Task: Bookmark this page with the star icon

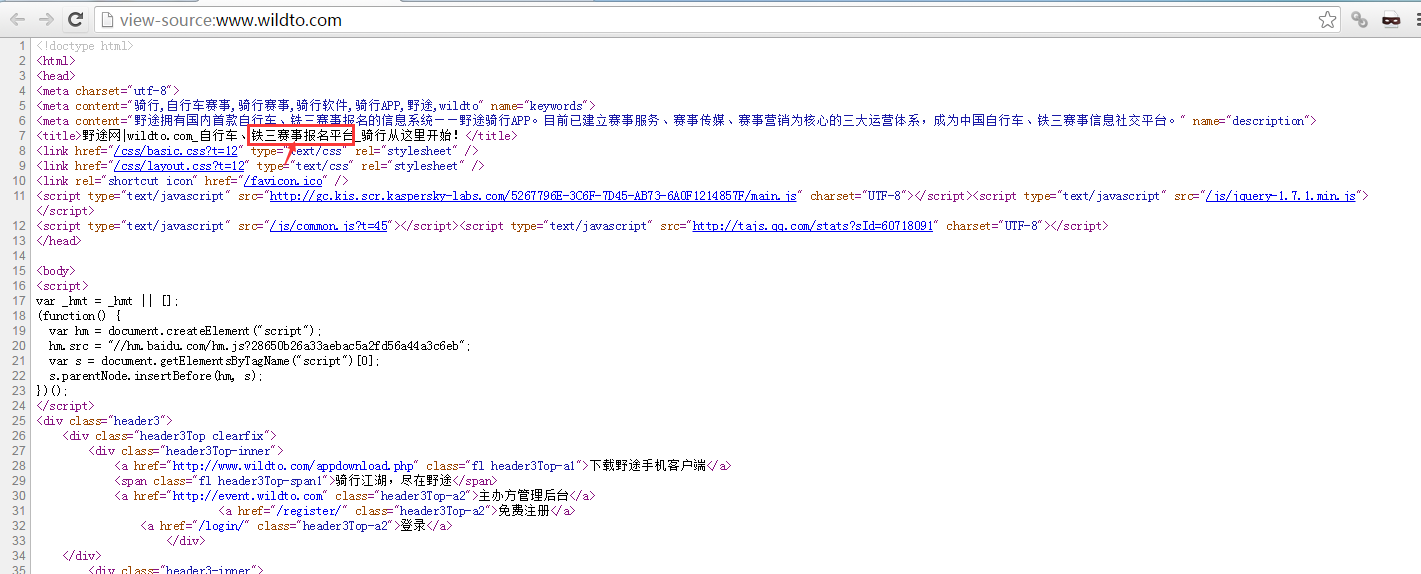Action: pos(1327,19)
